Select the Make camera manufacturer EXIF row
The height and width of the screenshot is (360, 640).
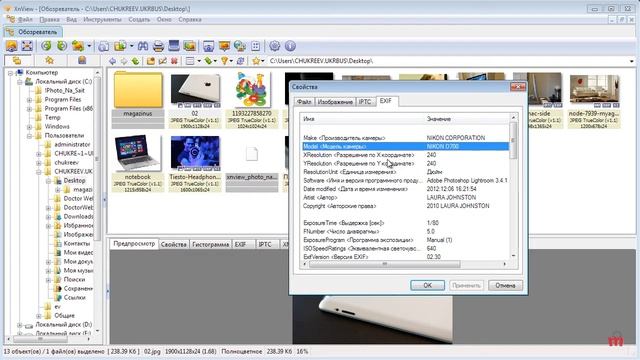pyautogui.click(x=405, y=138)
